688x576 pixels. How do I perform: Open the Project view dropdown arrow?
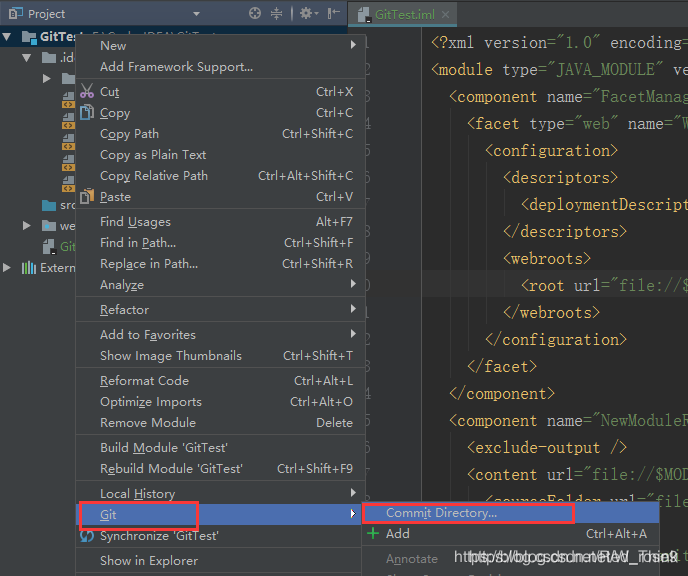point(196,14)
